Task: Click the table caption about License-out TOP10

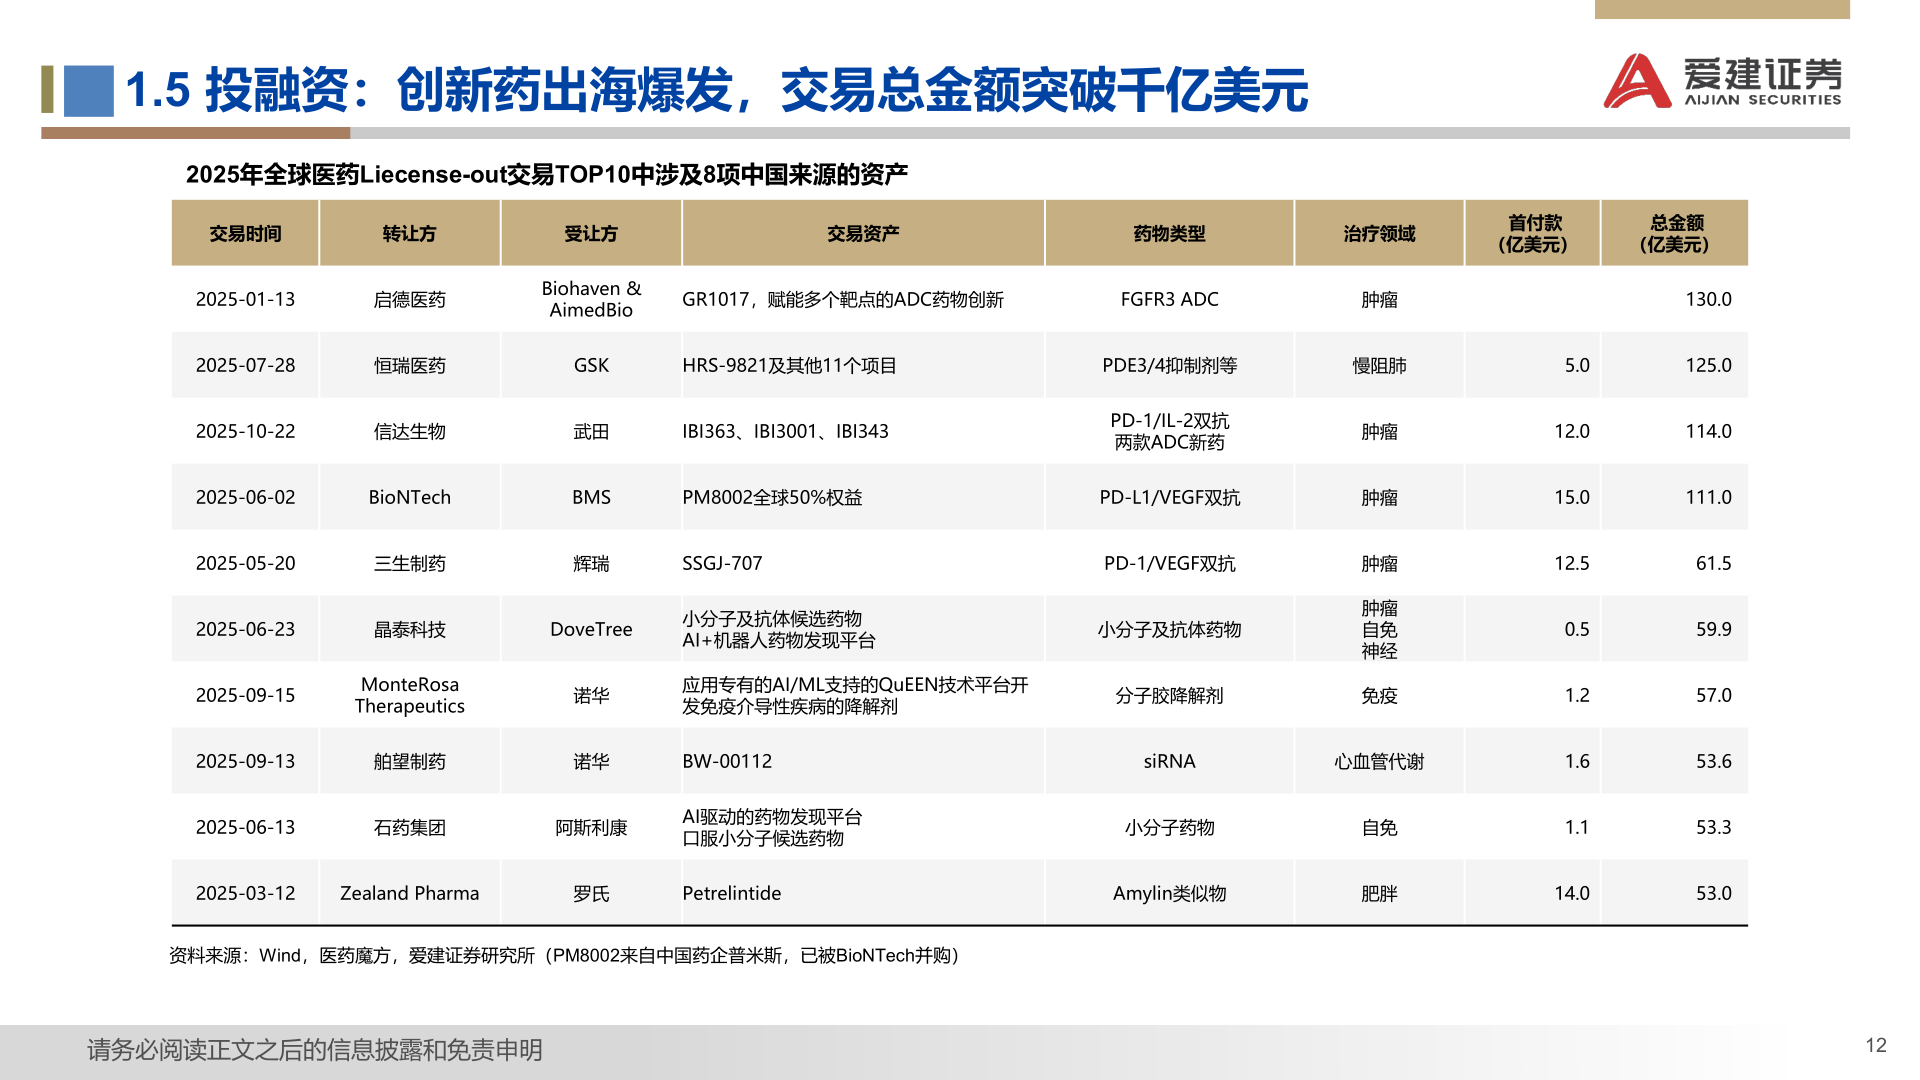Action: 553,172
